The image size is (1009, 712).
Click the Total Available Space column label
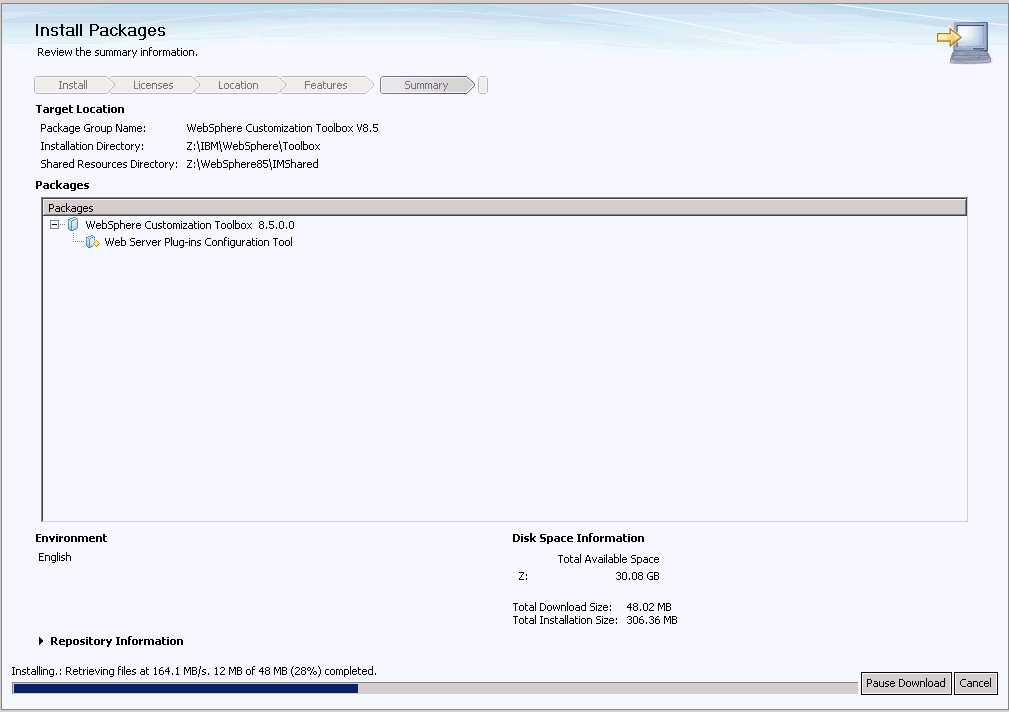pos(608,559)
